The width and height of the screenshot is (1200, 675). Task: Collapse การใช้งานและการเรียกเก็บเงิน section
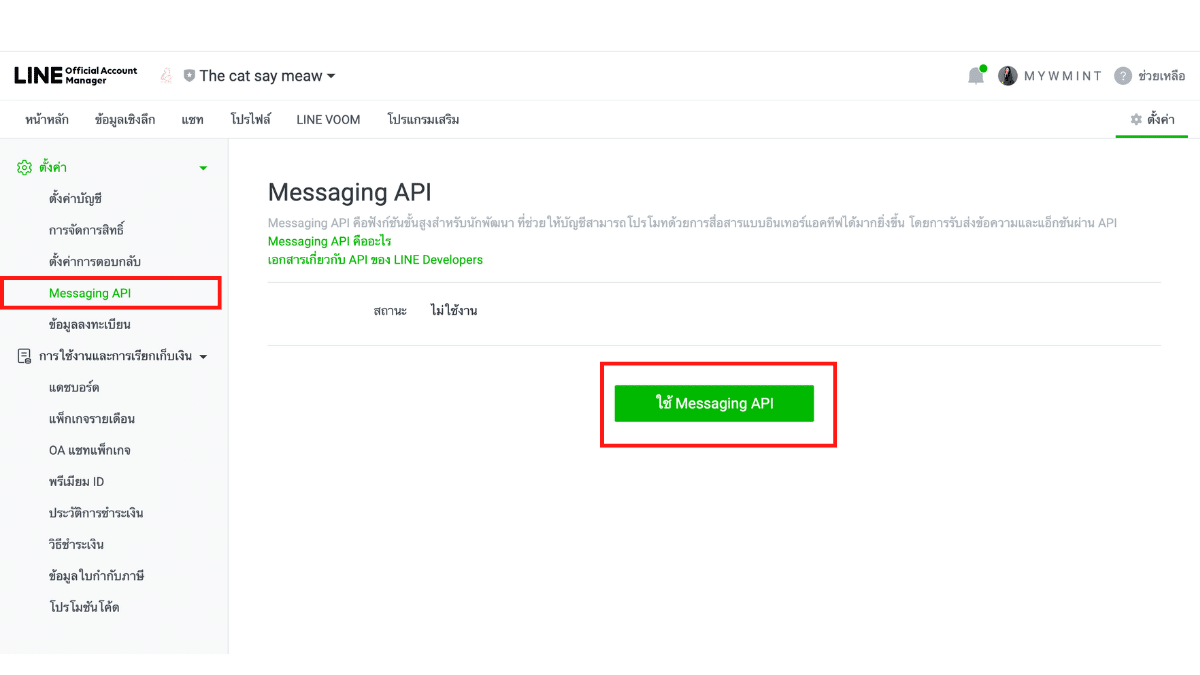(204, 356)
